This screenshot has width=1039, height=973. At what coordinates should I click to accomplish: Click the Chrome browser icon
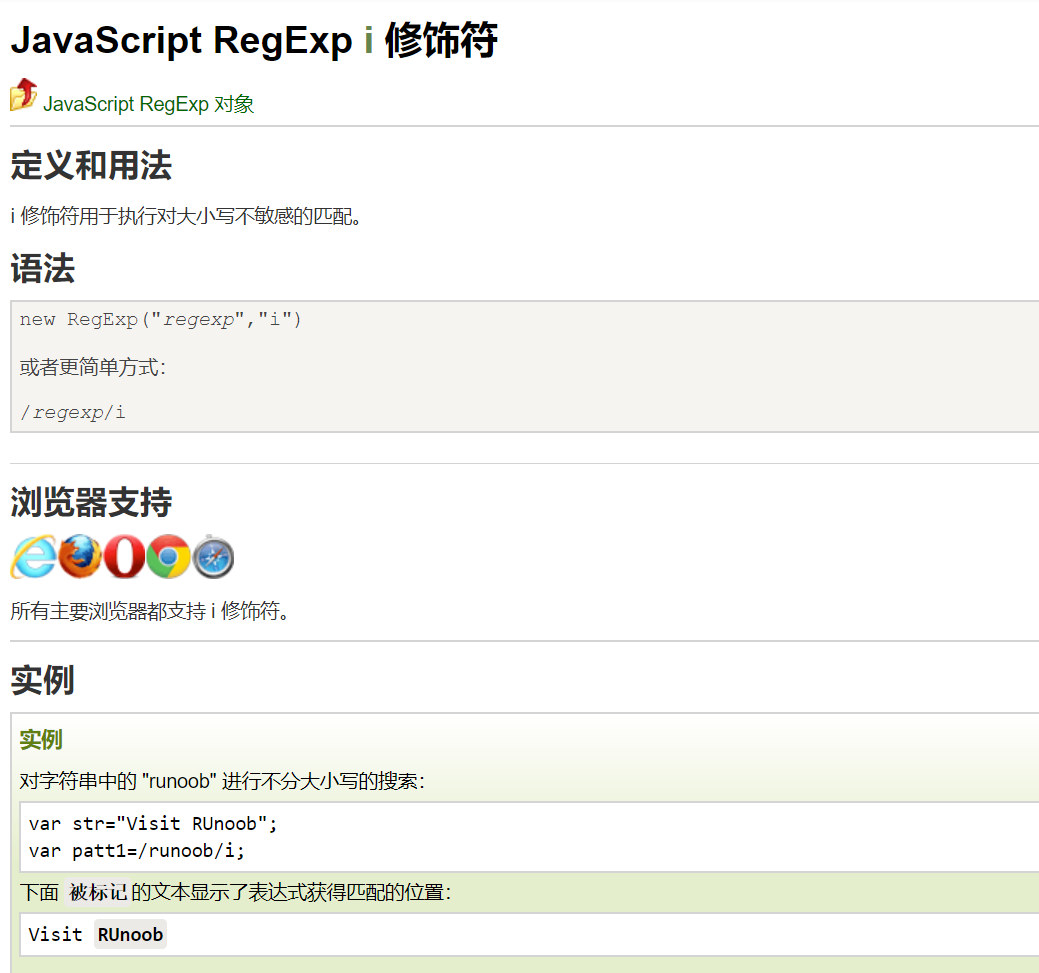(168, 556)
